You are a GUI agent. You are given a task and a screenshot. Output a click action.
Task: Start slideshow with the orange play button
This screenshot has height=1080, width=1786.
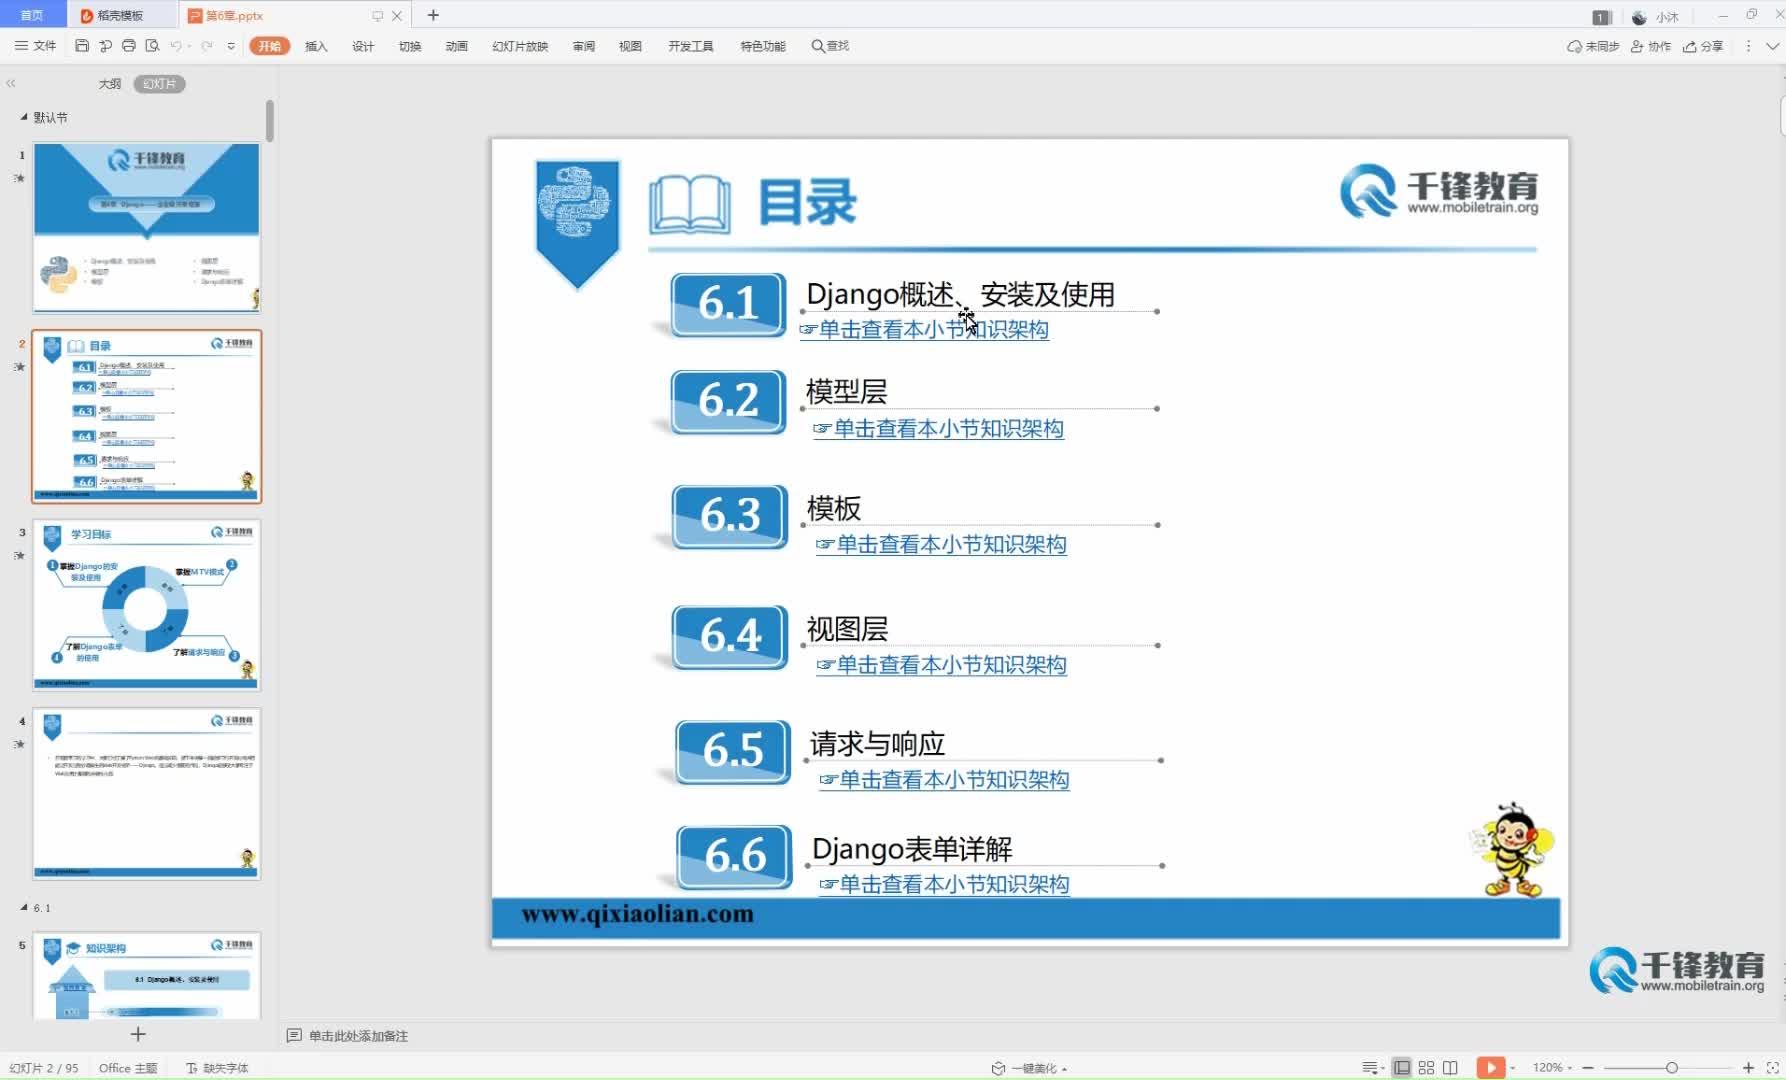point(1490,1068)
